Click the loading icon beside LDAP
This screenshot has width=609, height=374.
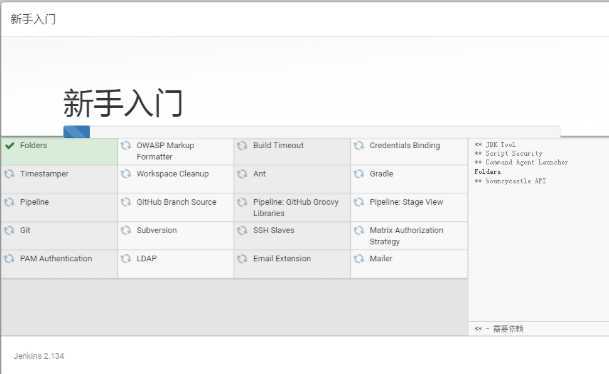pos(125,259)
